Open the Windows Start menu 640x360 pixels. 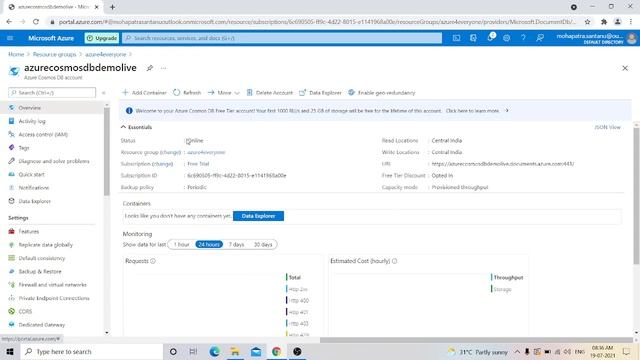tap(10, 351)
